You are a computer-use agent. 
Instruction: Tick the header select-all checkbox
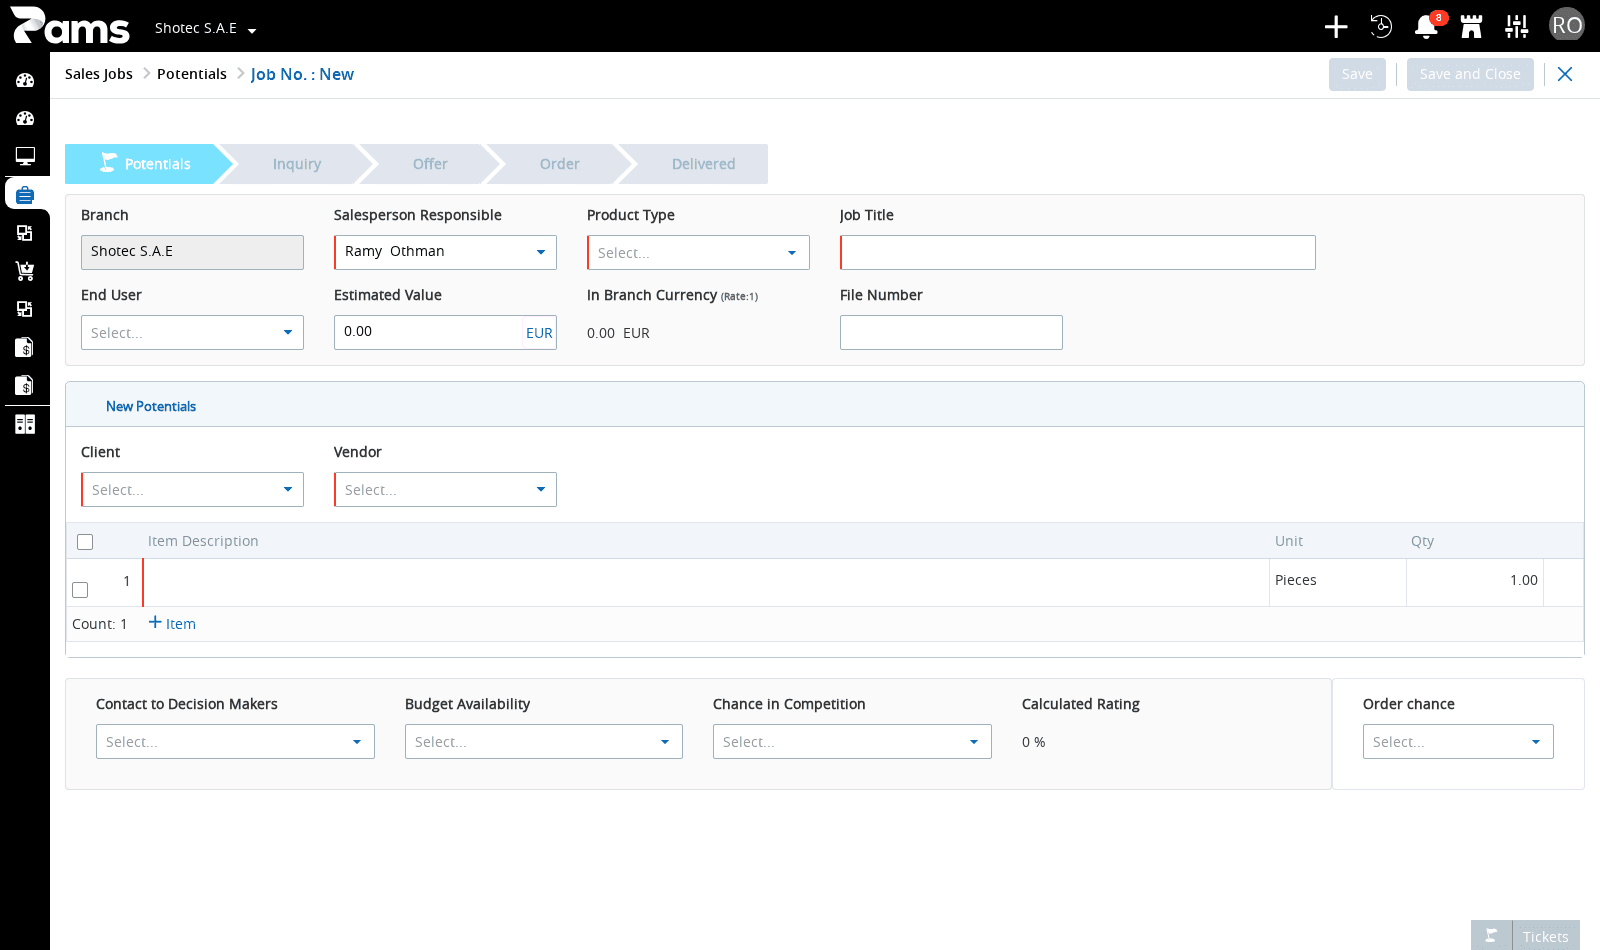click(x=85, y=542)
